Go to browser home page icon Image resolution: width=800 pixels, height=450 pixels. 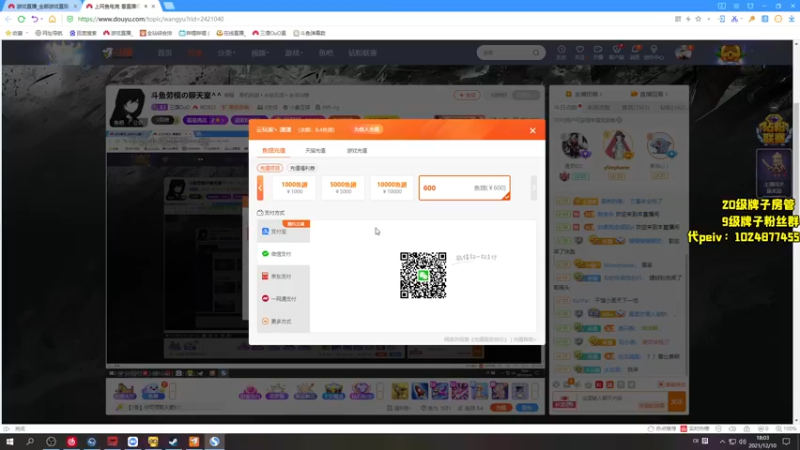pyautogui.click(x=52, y=19)
